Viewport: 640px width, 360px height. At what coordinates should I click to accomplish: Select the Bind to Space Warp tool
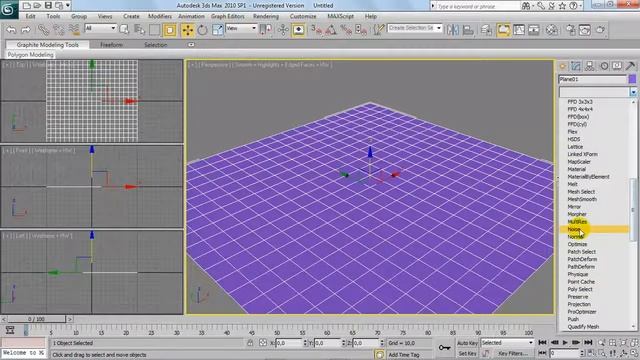74,29
